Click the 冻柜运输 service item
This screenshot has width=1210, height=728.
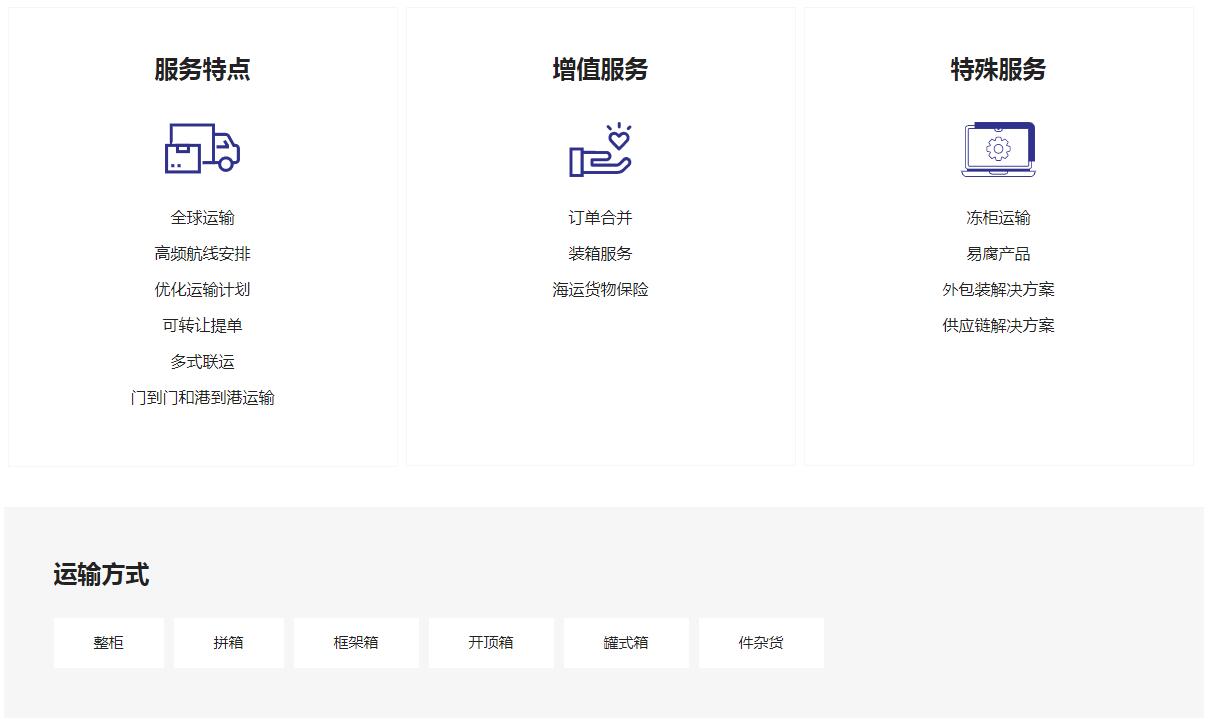(998, 218)
